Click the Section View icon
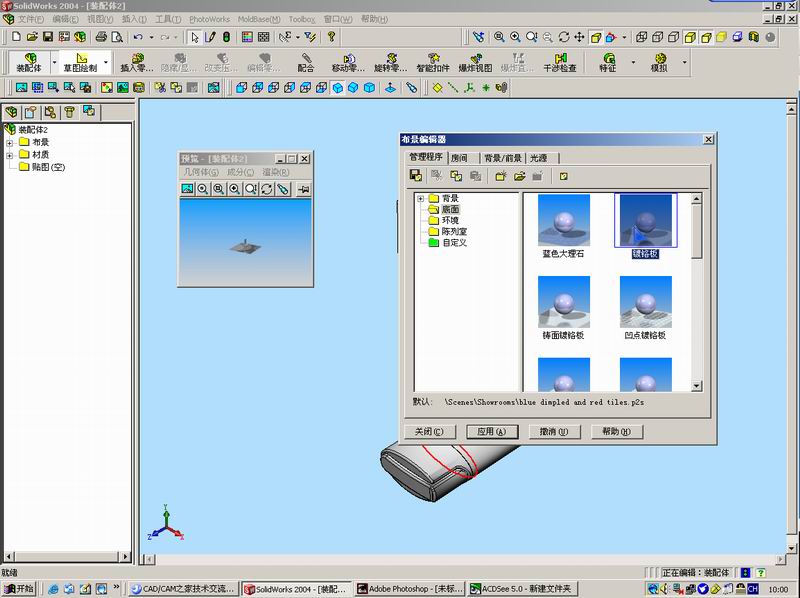 pyautogui.click(x=754, y=37)
